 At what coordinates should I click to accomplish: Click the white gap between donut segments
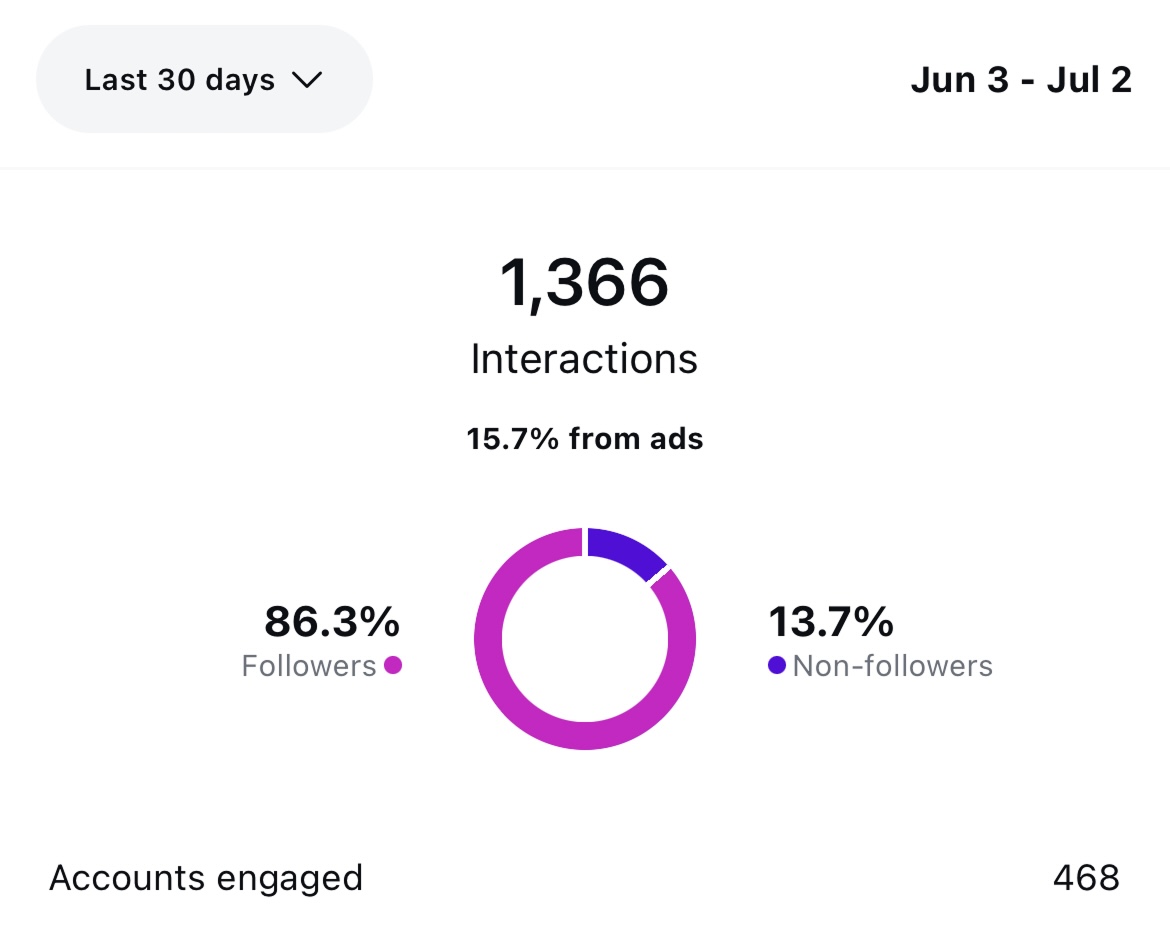(658, 574)
